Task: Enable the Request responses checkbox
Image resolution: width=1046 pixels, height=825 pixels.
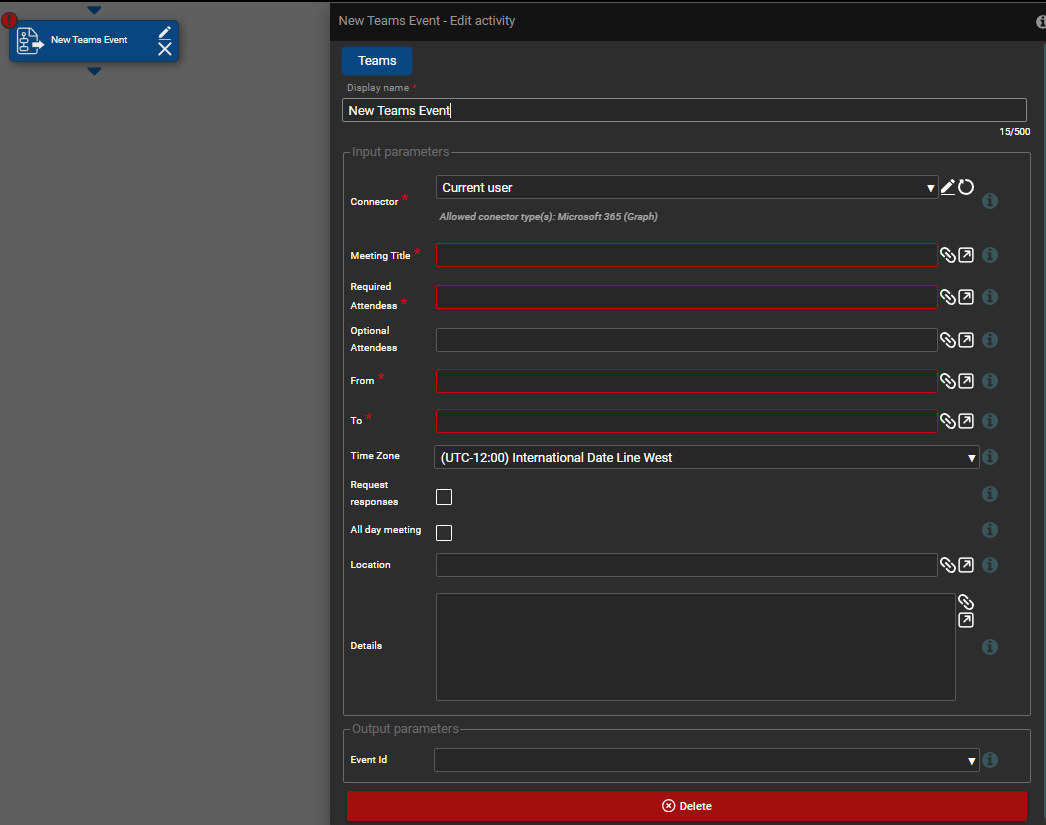Action: point(444,497)
